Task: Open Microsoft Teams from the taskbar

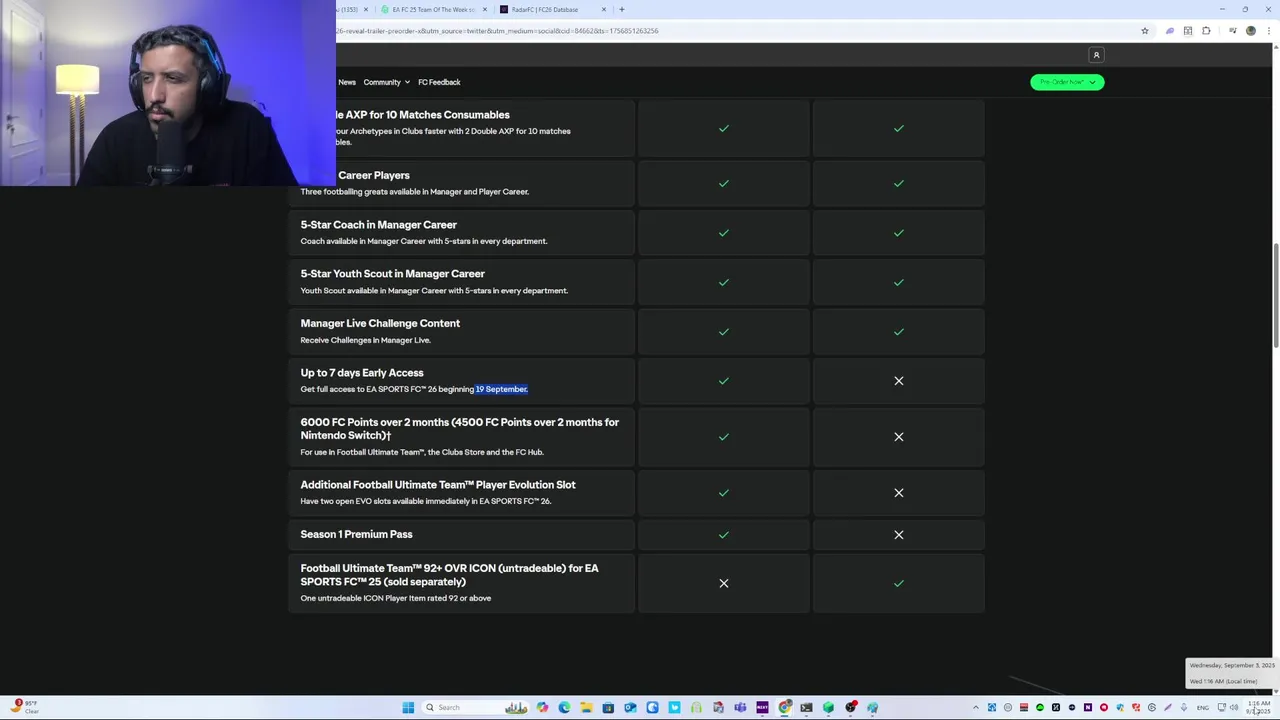Action: pos(740,707)
